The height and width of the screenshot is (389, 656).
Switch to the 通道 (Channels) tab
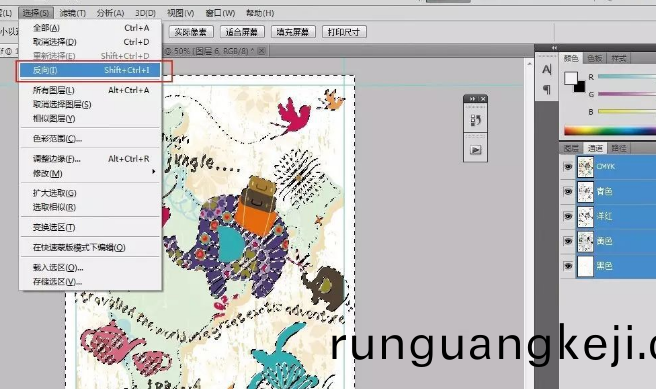pos(595,148)
